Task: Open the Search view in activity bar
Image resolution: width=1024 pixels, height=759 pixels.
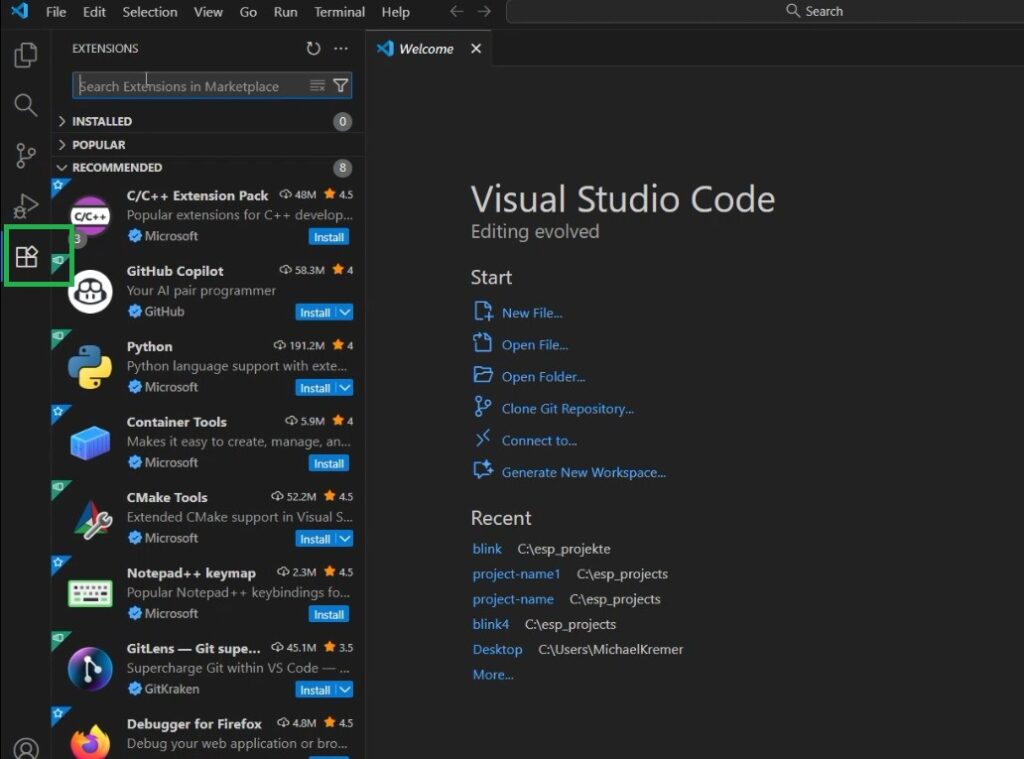Action: click(25, 105)
